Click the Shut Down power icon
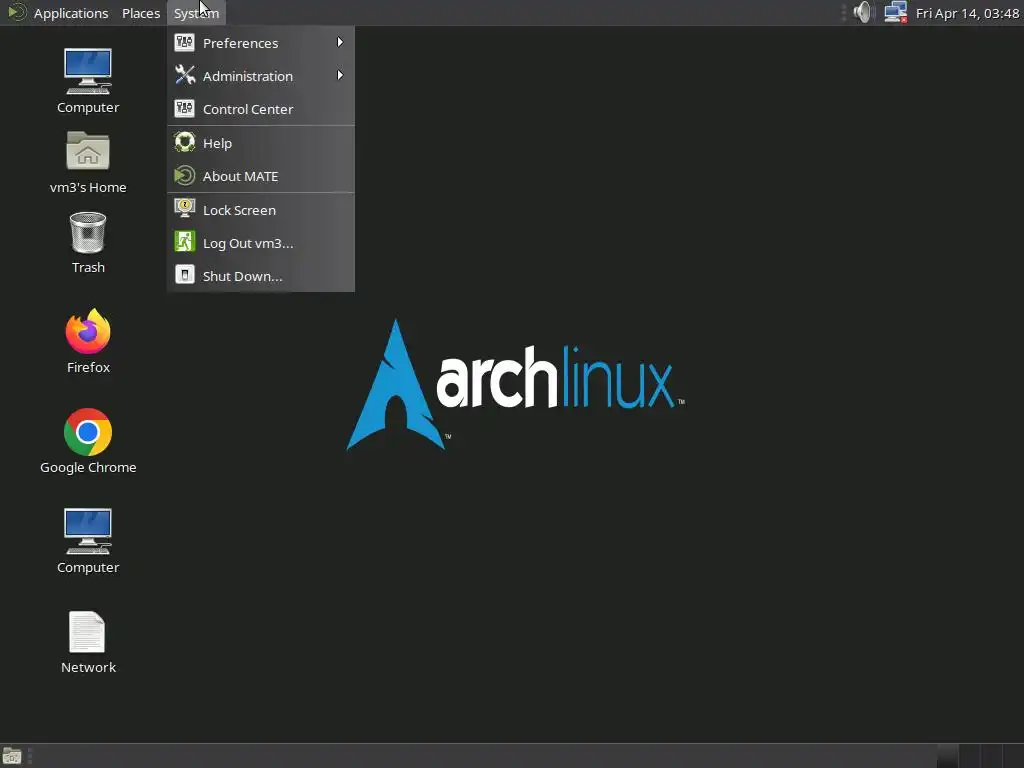 [185, 275]
